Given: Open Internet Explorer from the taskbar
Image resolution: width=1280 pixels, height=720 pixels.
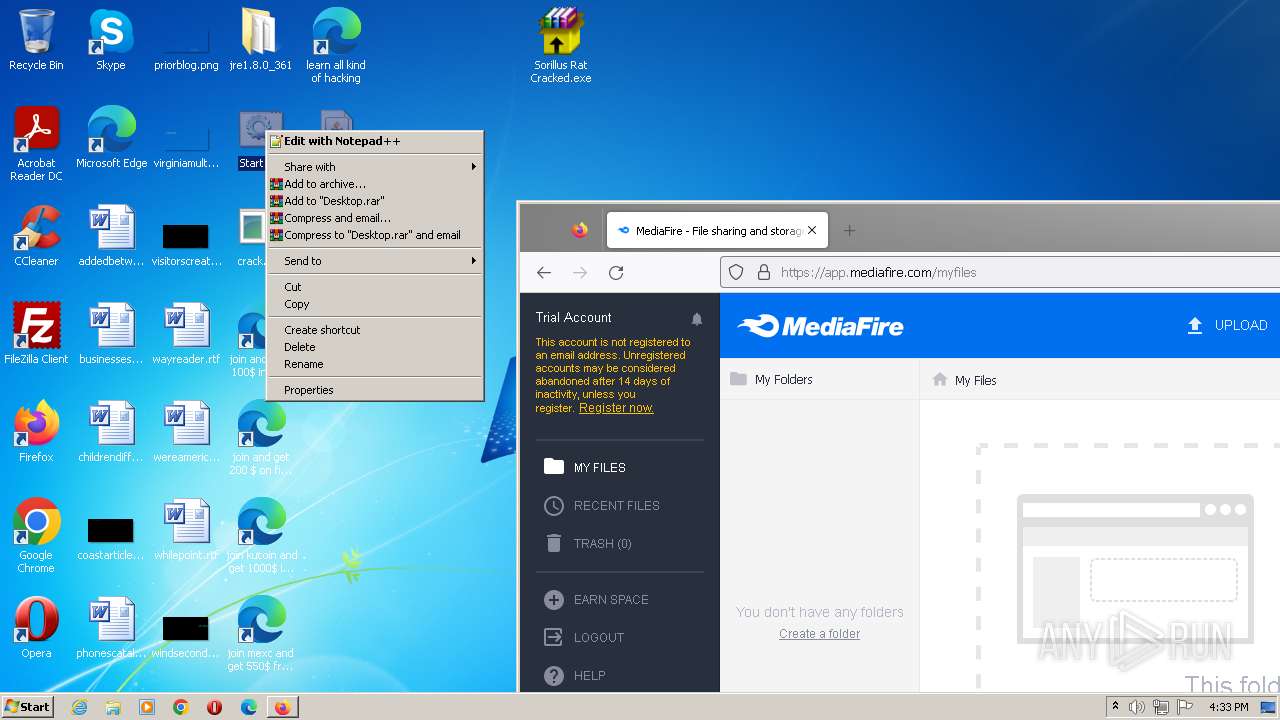Looking at the screenshot, I should click(79, 707).
